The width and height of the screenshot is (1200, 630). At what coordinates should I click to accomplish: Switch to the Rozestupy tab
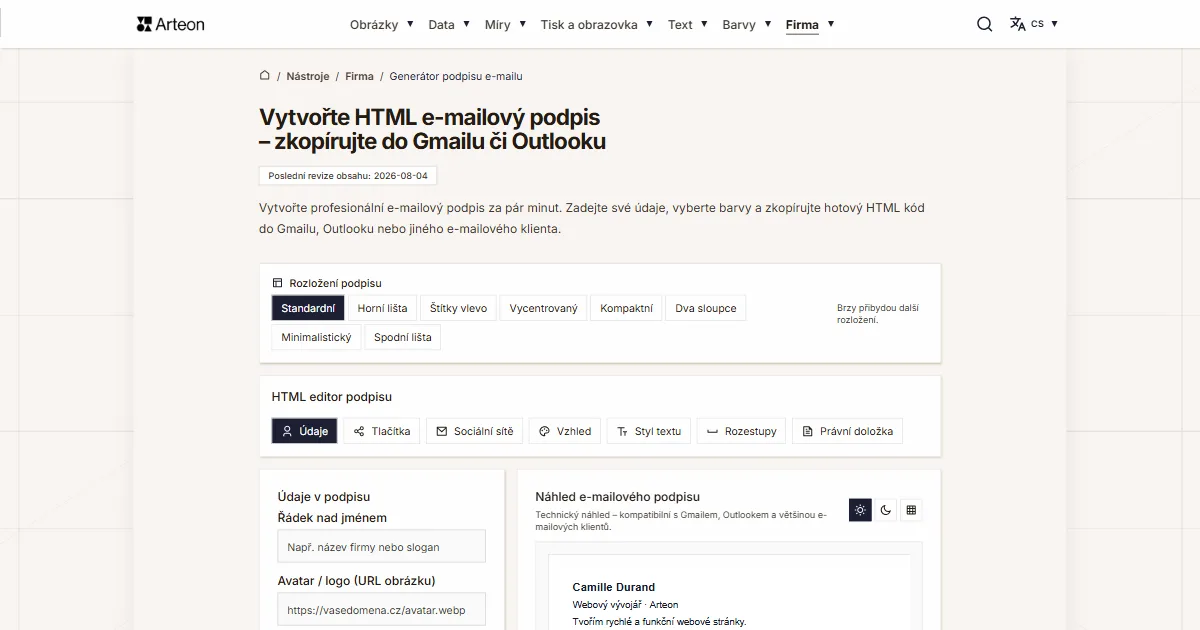(x=741, y=431)
